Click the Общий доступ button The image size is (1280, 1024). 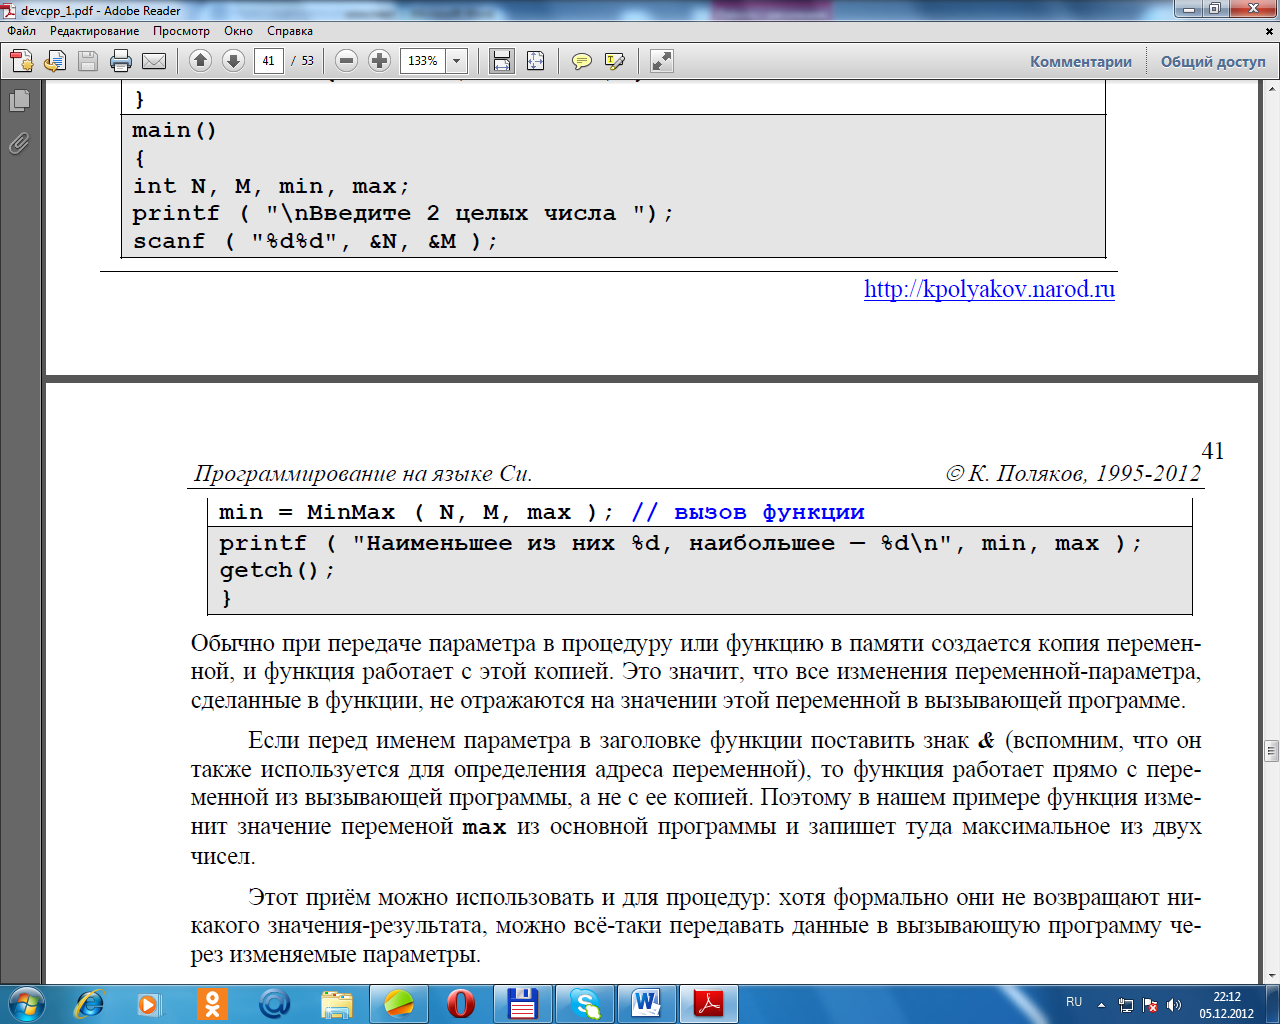[x=1212, y=61]
